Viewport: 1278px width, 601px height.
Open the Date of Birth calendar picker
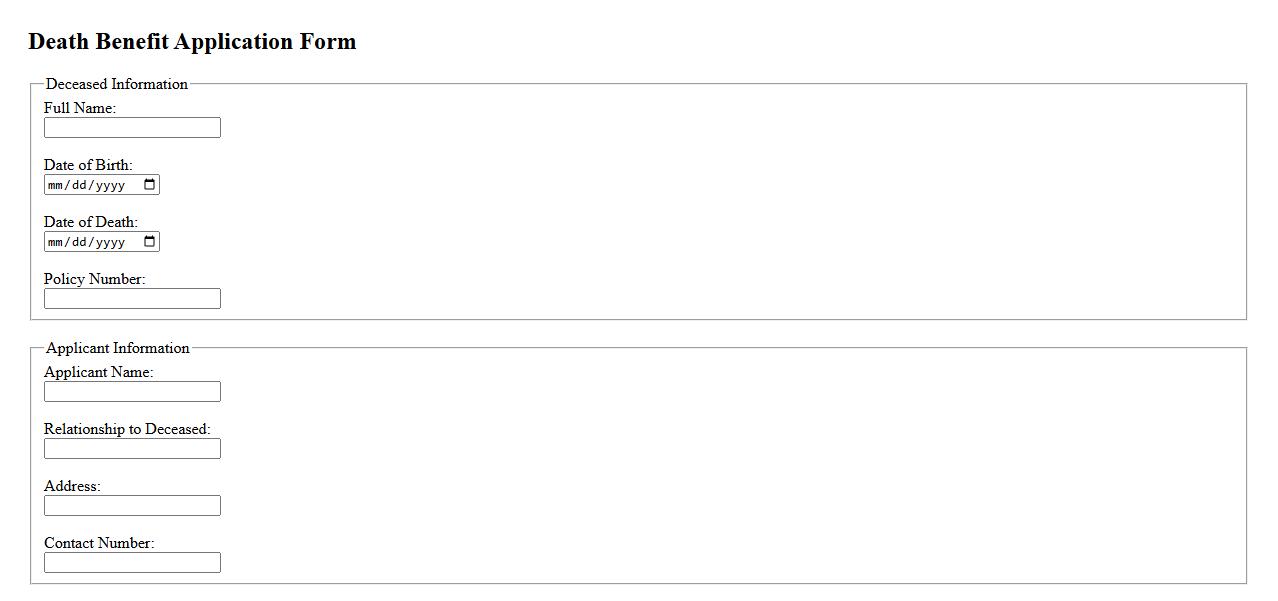pyautogui.click(x=150, y=185)
